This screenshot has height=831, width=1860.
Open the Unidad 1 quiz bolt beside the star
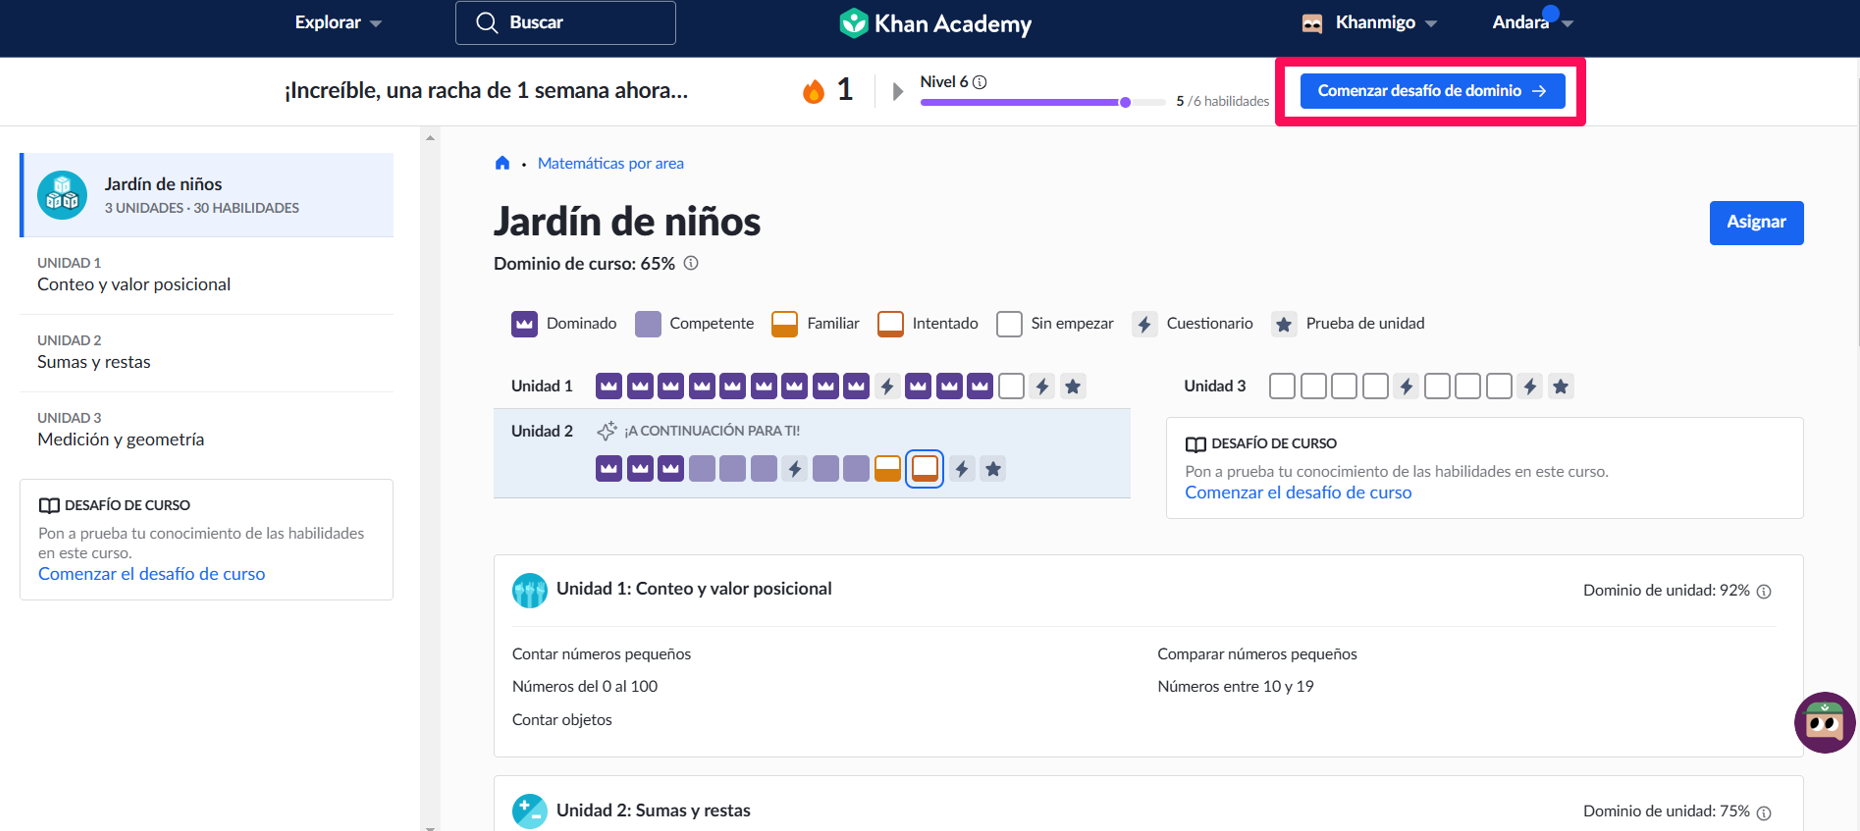1042,386
